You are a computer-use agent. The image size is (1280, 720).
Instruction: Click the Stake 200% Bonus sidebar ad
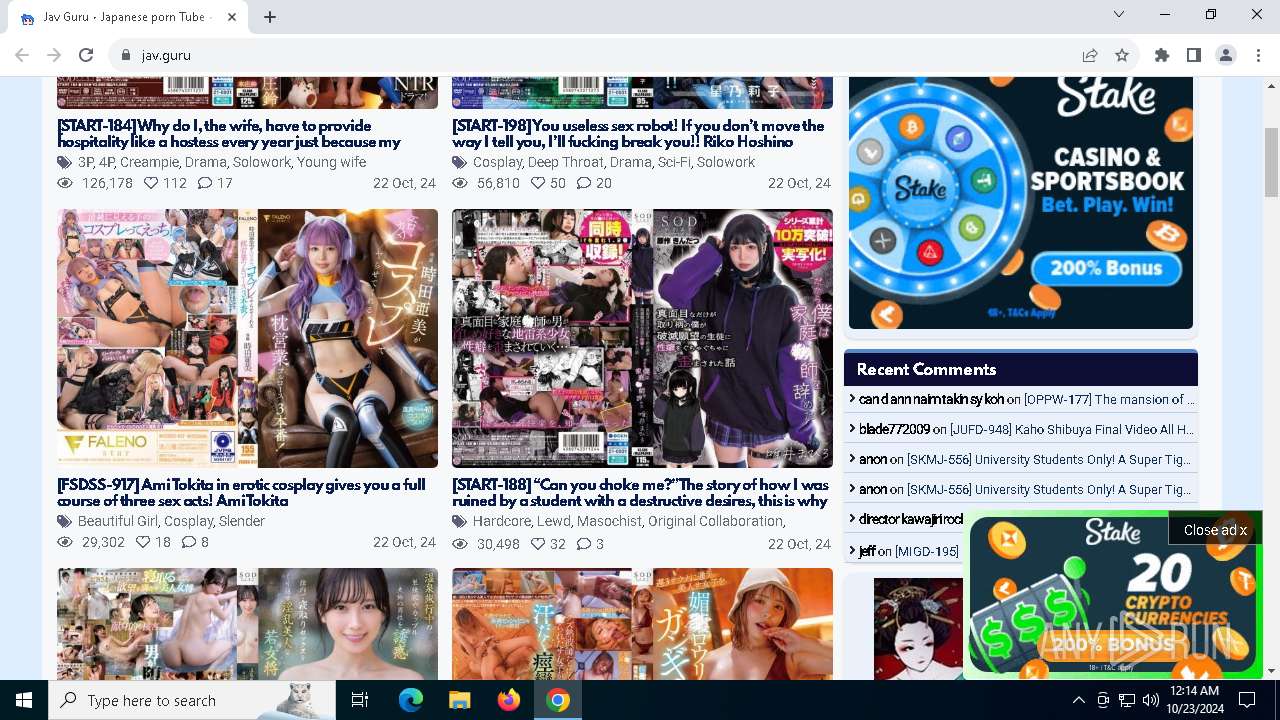(x=1021, y=203)
